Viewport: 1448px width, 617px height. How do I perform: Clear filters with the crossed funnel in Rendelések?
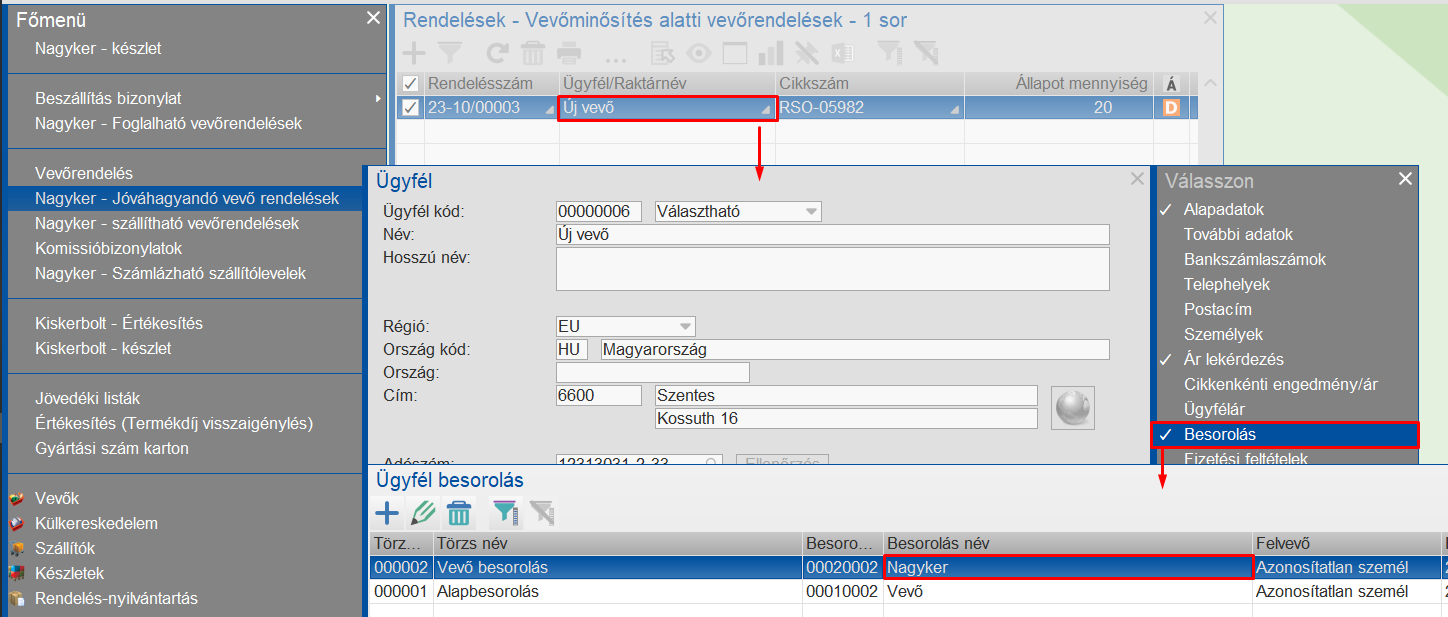click(x=925, y=53)
